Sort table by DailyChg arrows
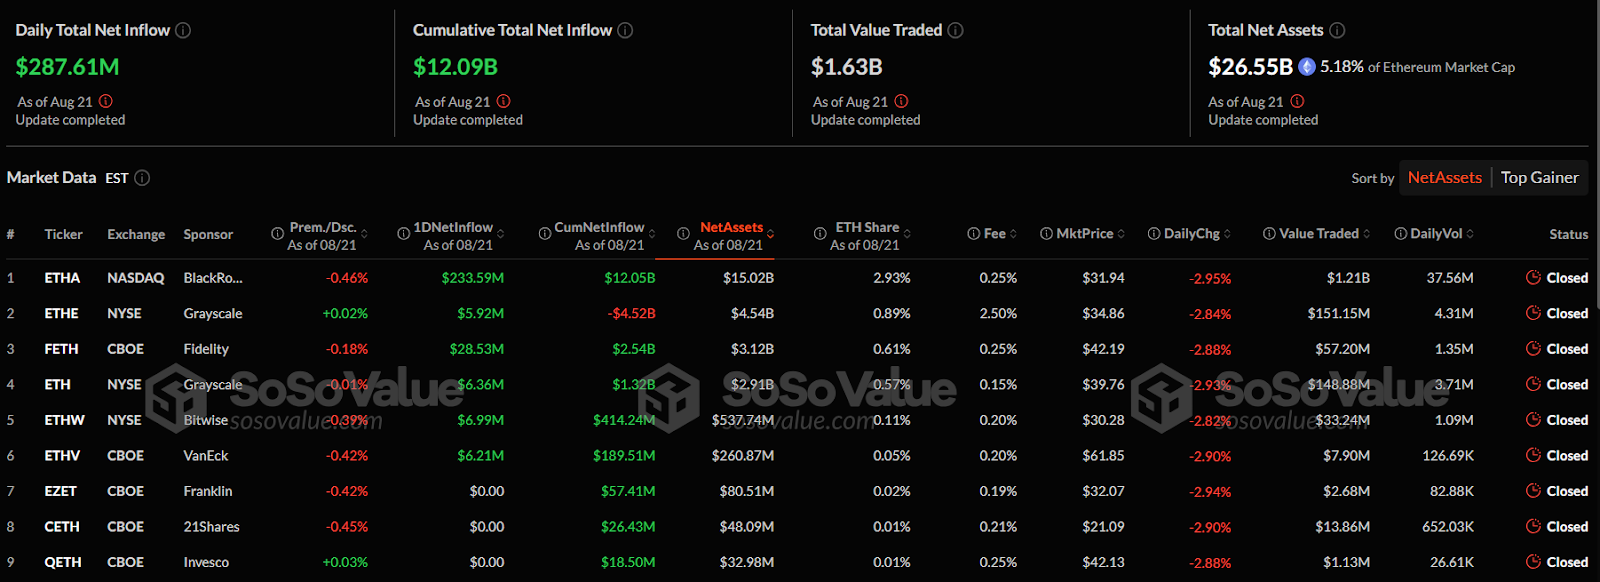Viewport: 1600px width, 582px height. click(x=1227, y=234)
